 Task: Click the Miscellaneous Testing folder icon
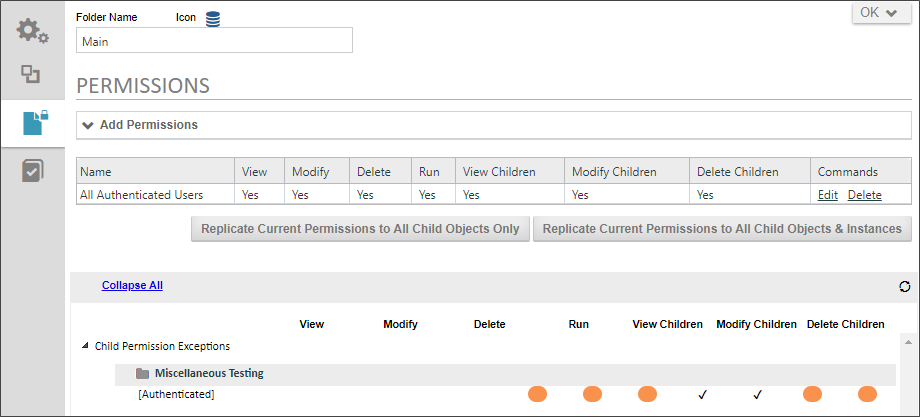[142, 374]
